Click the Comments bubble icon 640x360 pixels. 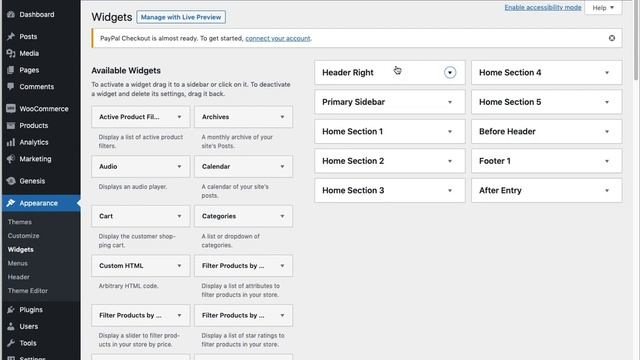tap(11, 87)
